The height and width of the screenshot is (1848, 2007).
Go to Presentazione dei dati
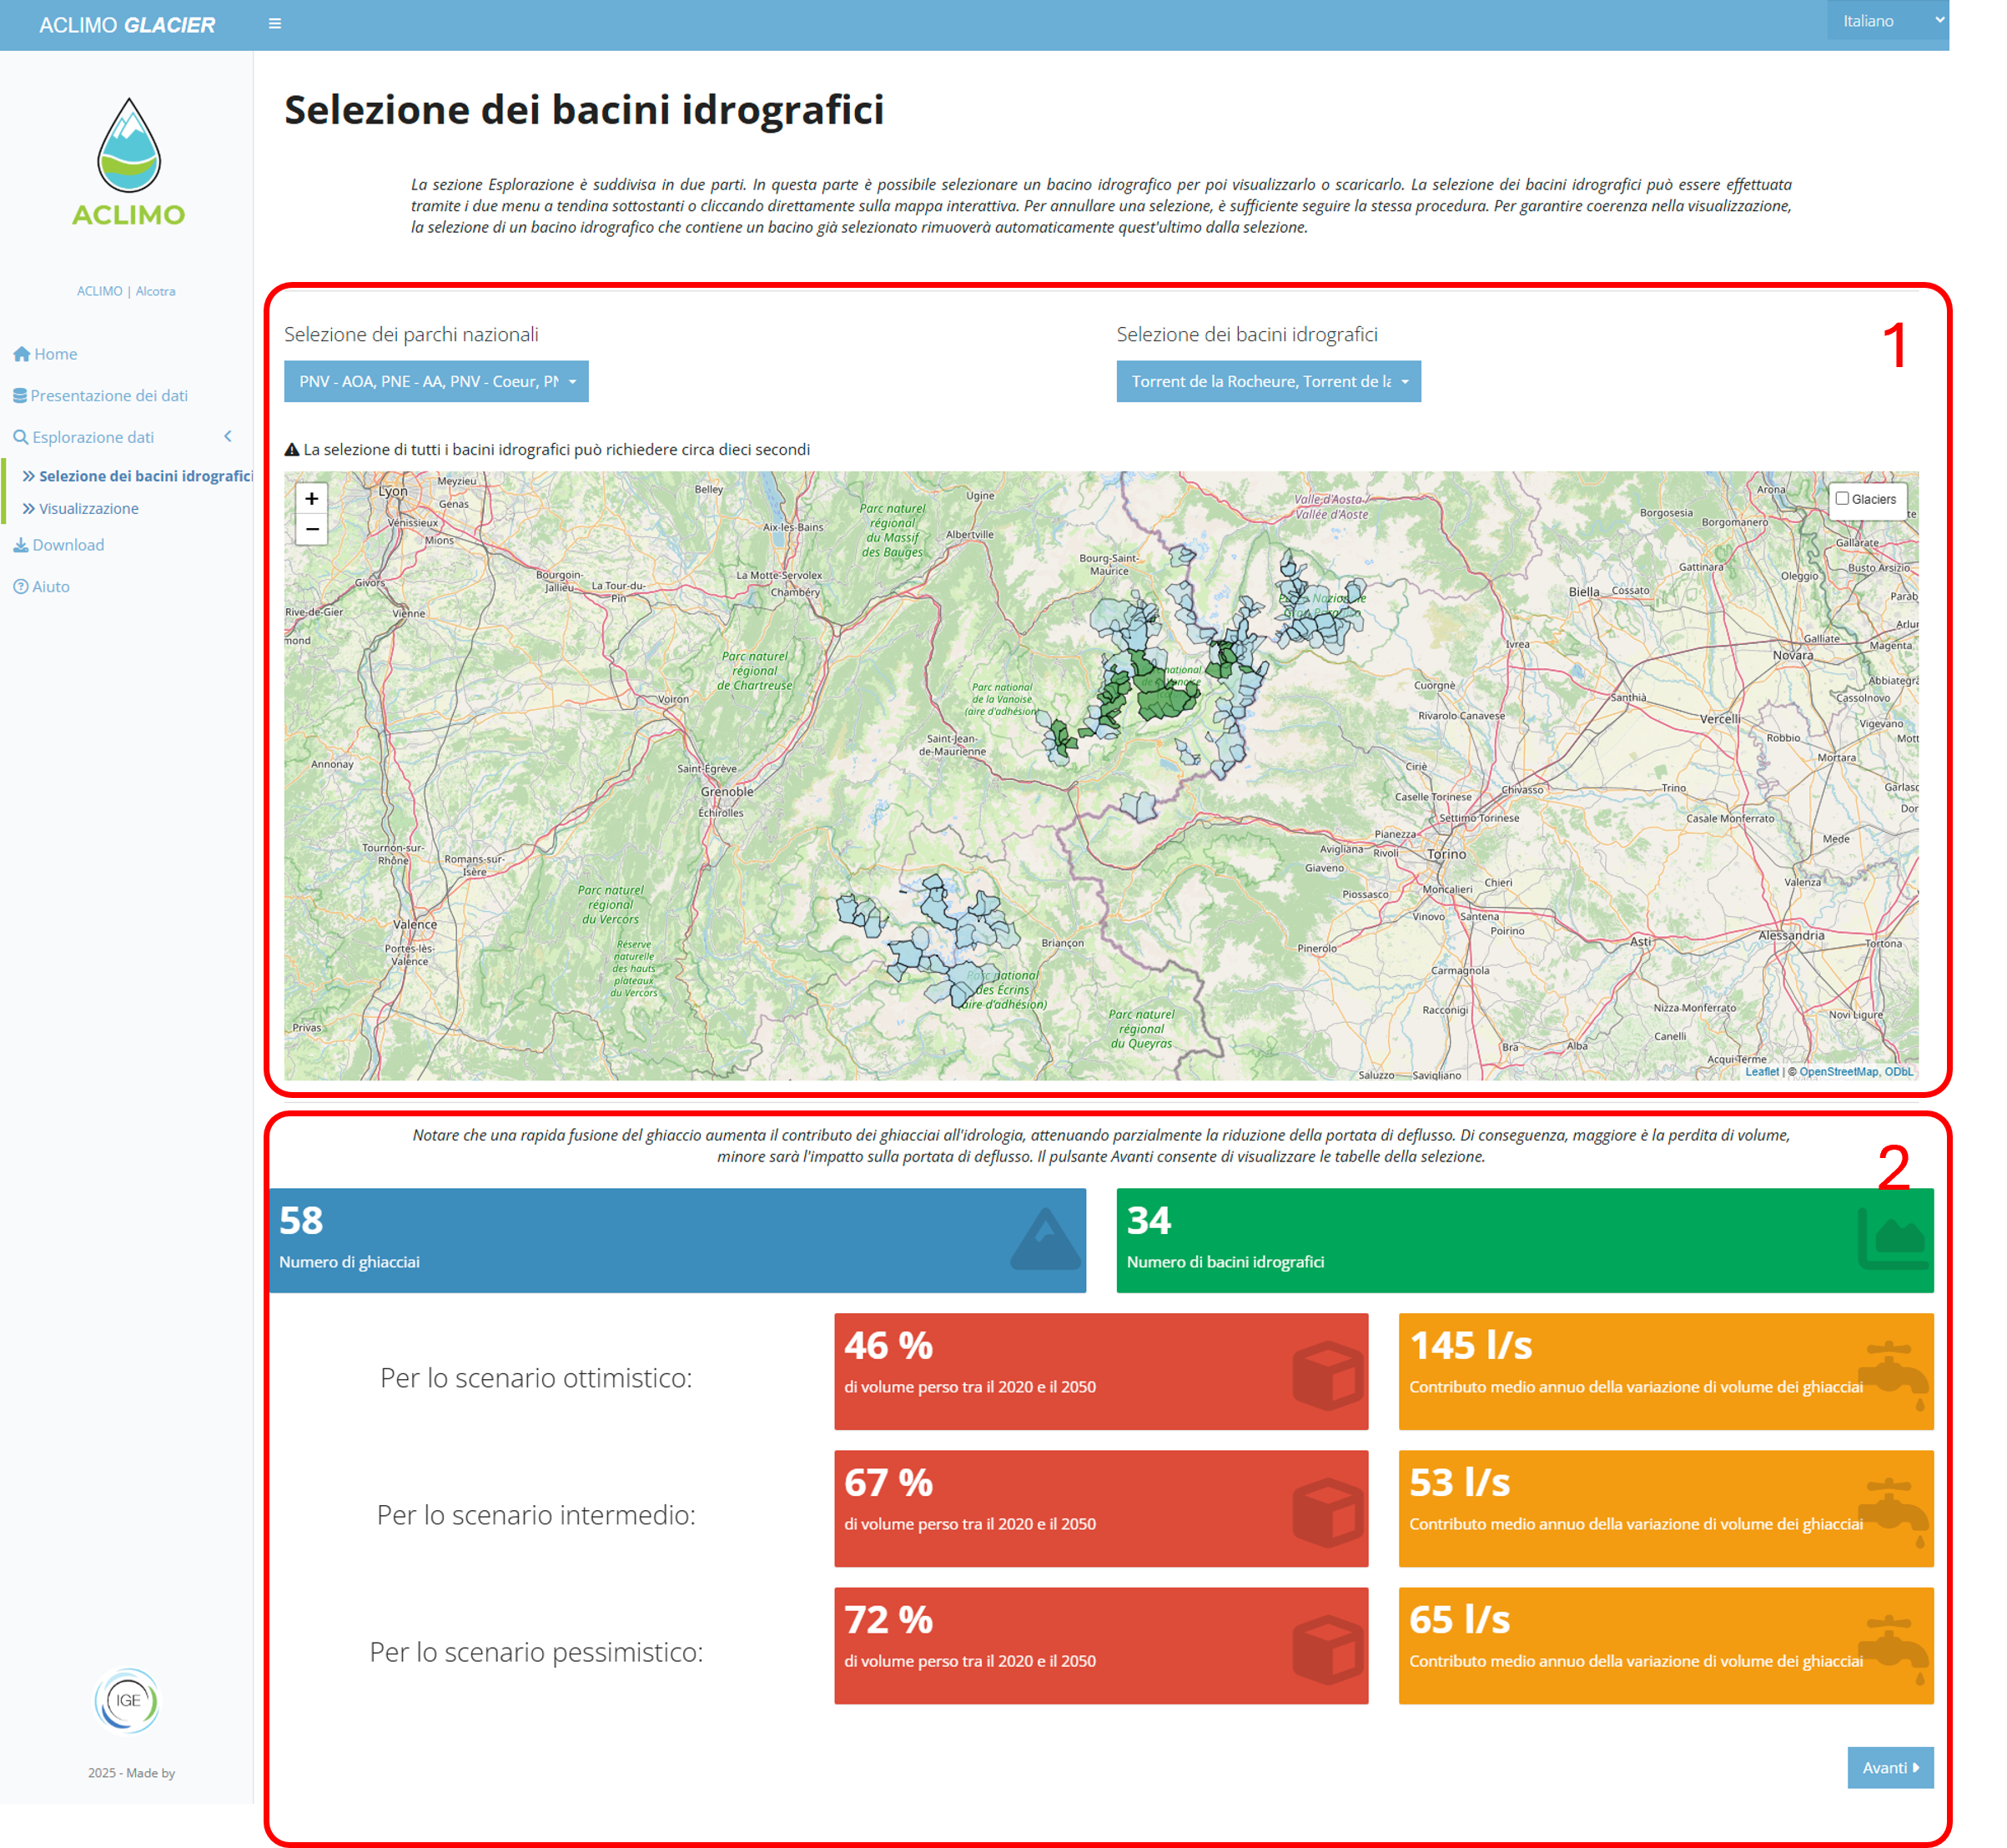point(108,395)
